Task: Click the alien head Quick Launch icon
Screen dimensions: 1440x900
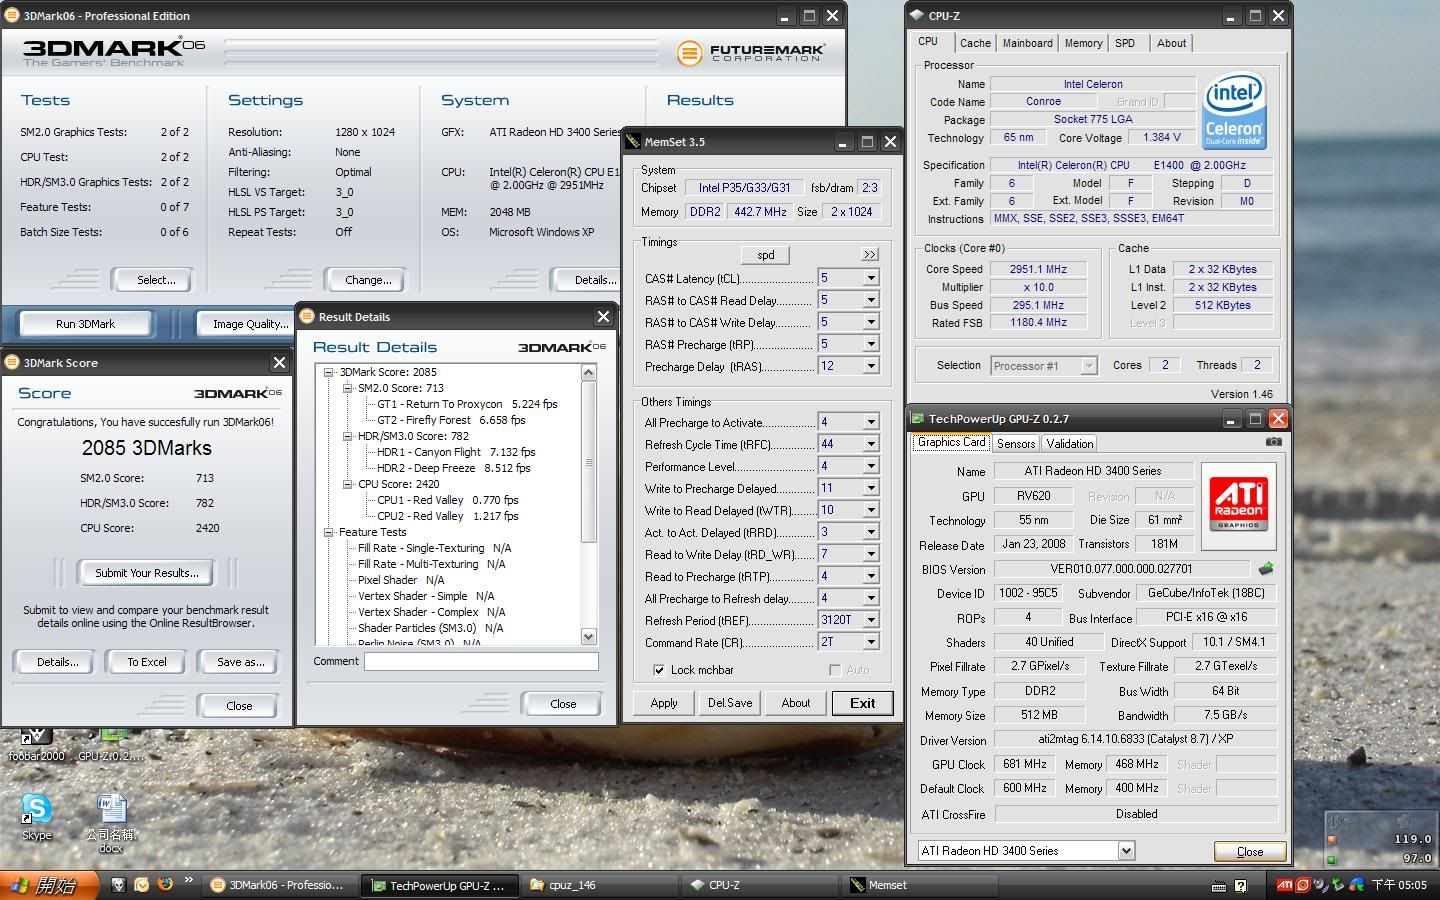Action: 119,885
